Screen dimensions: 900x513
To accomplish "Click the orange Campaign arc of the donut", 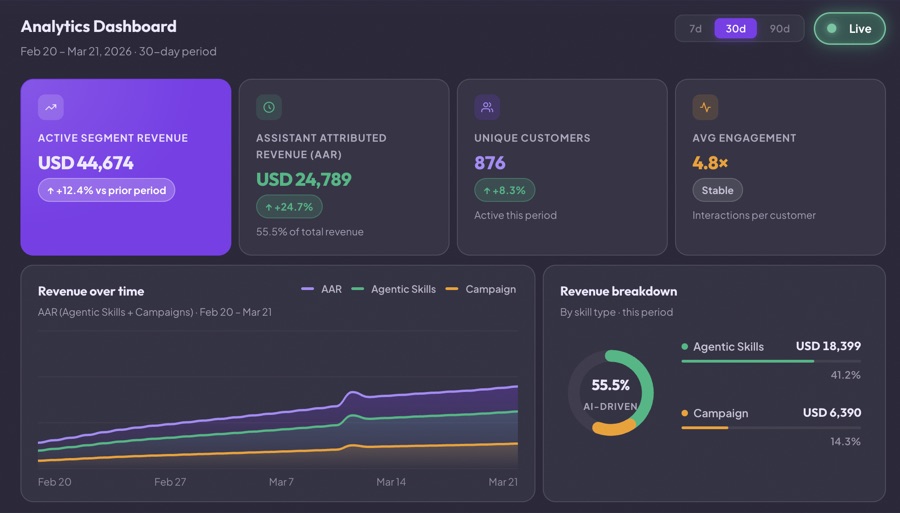I will [613, 429].
